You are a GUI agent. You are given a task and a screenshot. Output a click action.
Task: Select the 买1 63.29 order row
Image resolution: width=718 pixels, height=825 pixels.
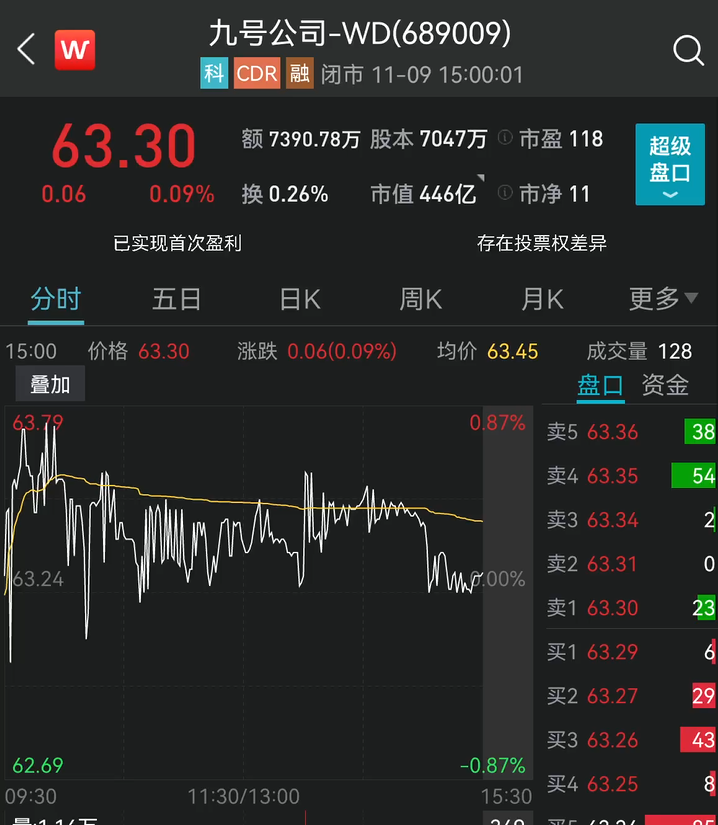coord(631,652)
